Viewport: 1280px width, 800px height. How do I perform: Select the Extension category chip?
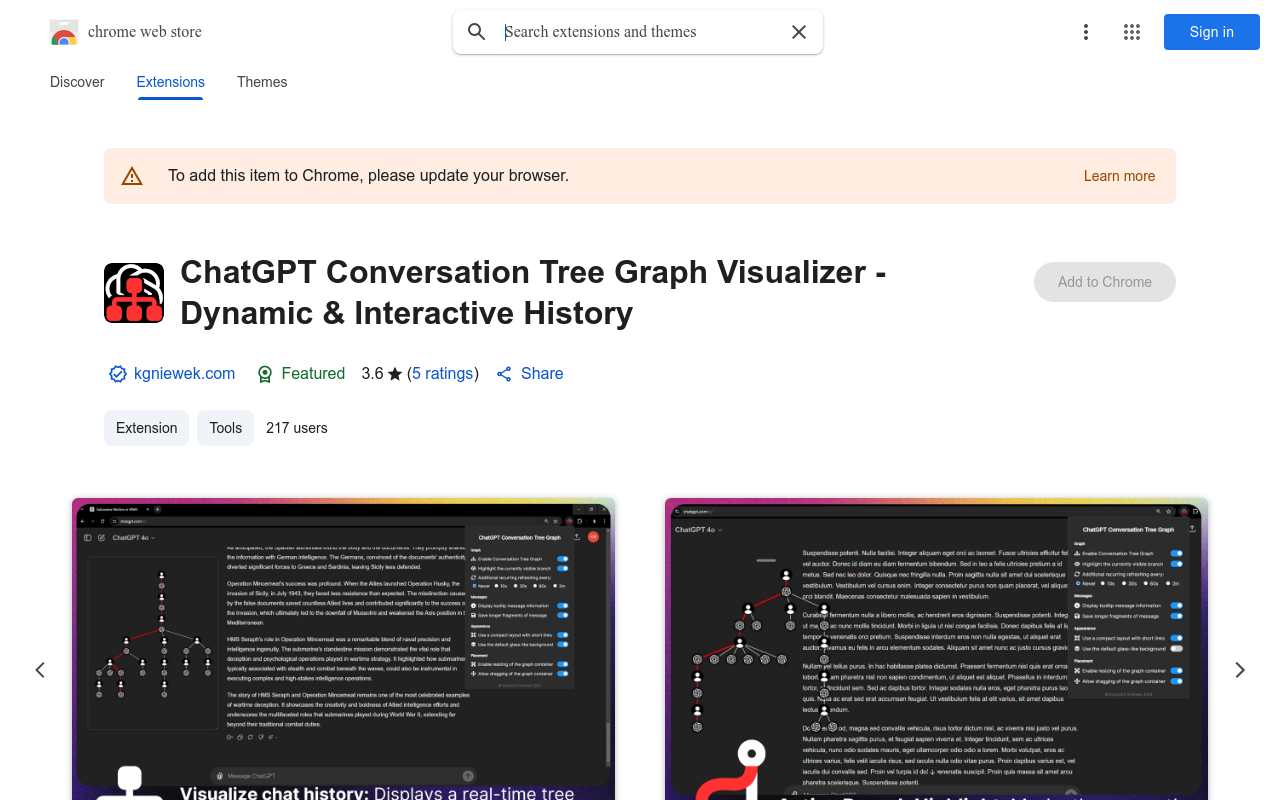pos(147,428)
